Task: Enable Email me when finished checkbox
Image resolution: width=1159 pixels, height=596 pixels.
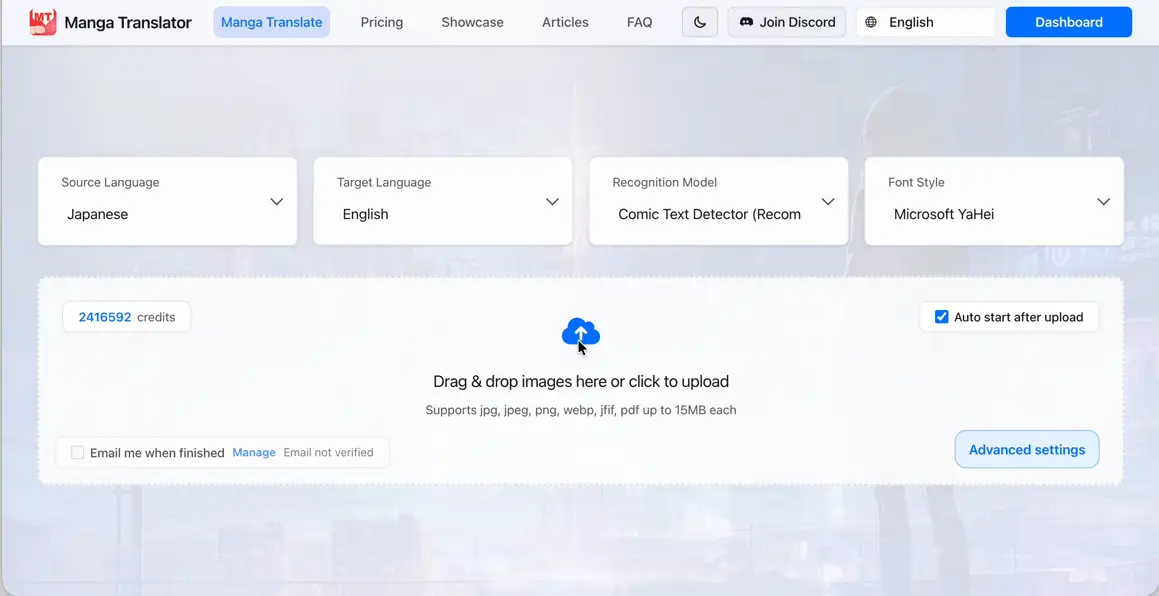Action: [78, 453]
